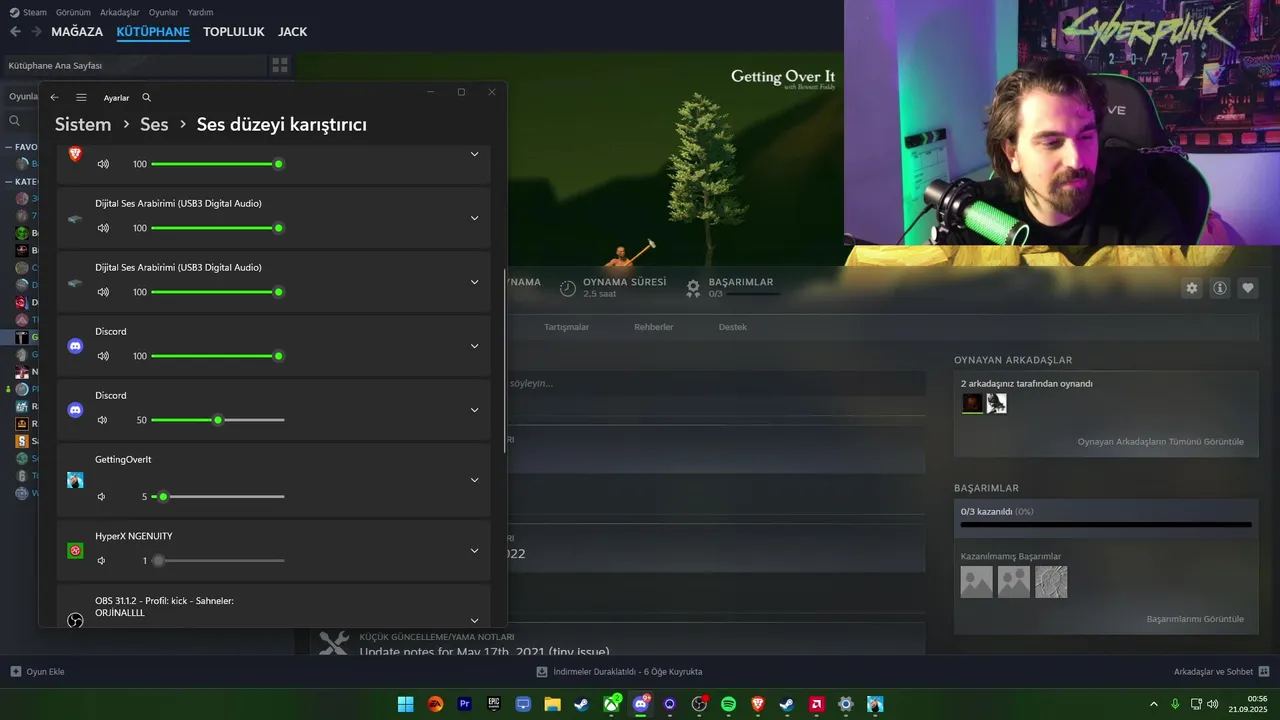
Task: Open Spotify from the taskbar
Action: coord(728,704)
